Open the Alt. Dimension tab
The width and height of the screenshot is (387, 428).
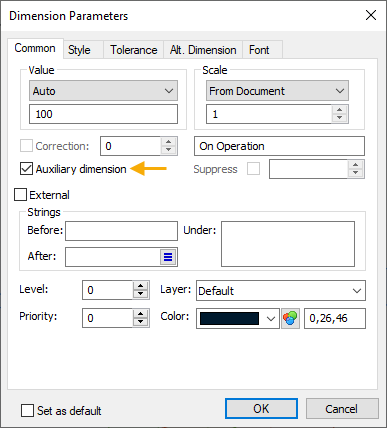203,50
